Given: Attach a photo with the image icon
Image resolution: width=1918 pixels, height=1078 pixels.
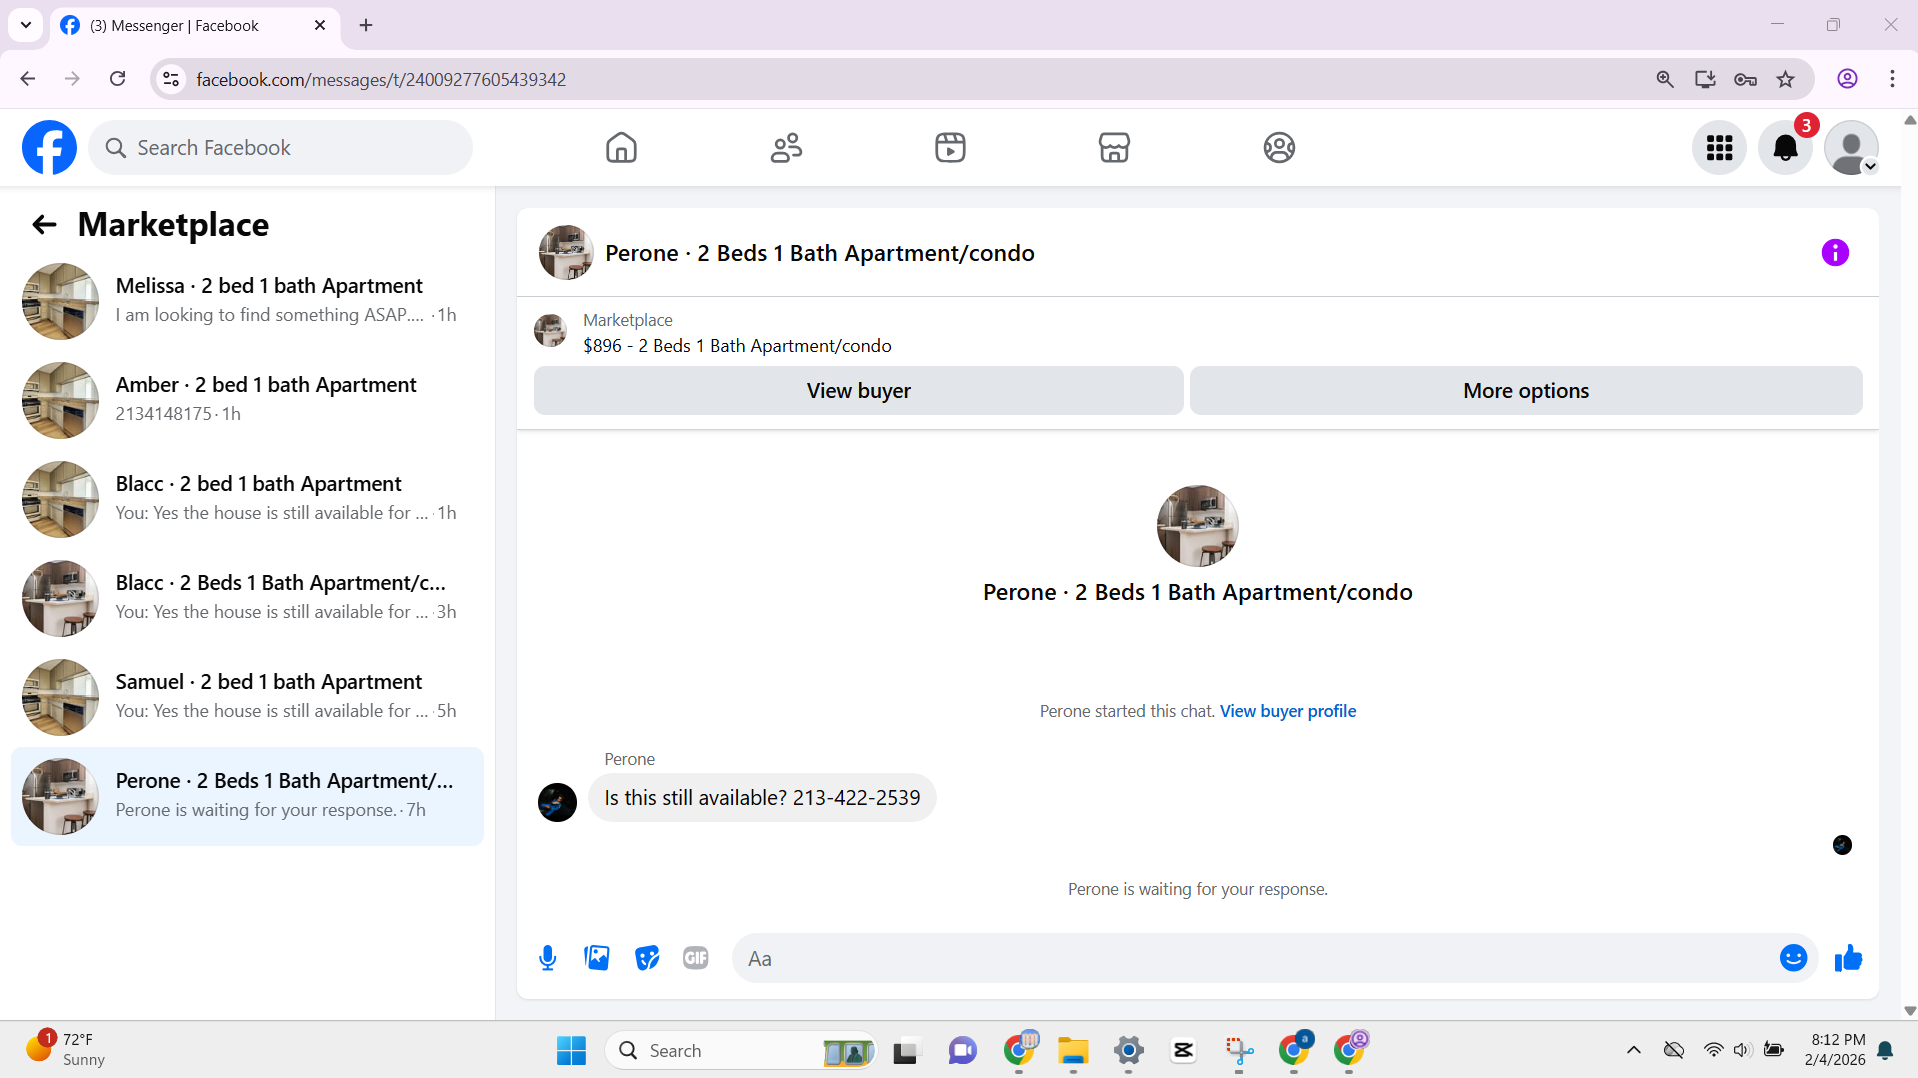Looking at the screenshot, I should 597,958.
